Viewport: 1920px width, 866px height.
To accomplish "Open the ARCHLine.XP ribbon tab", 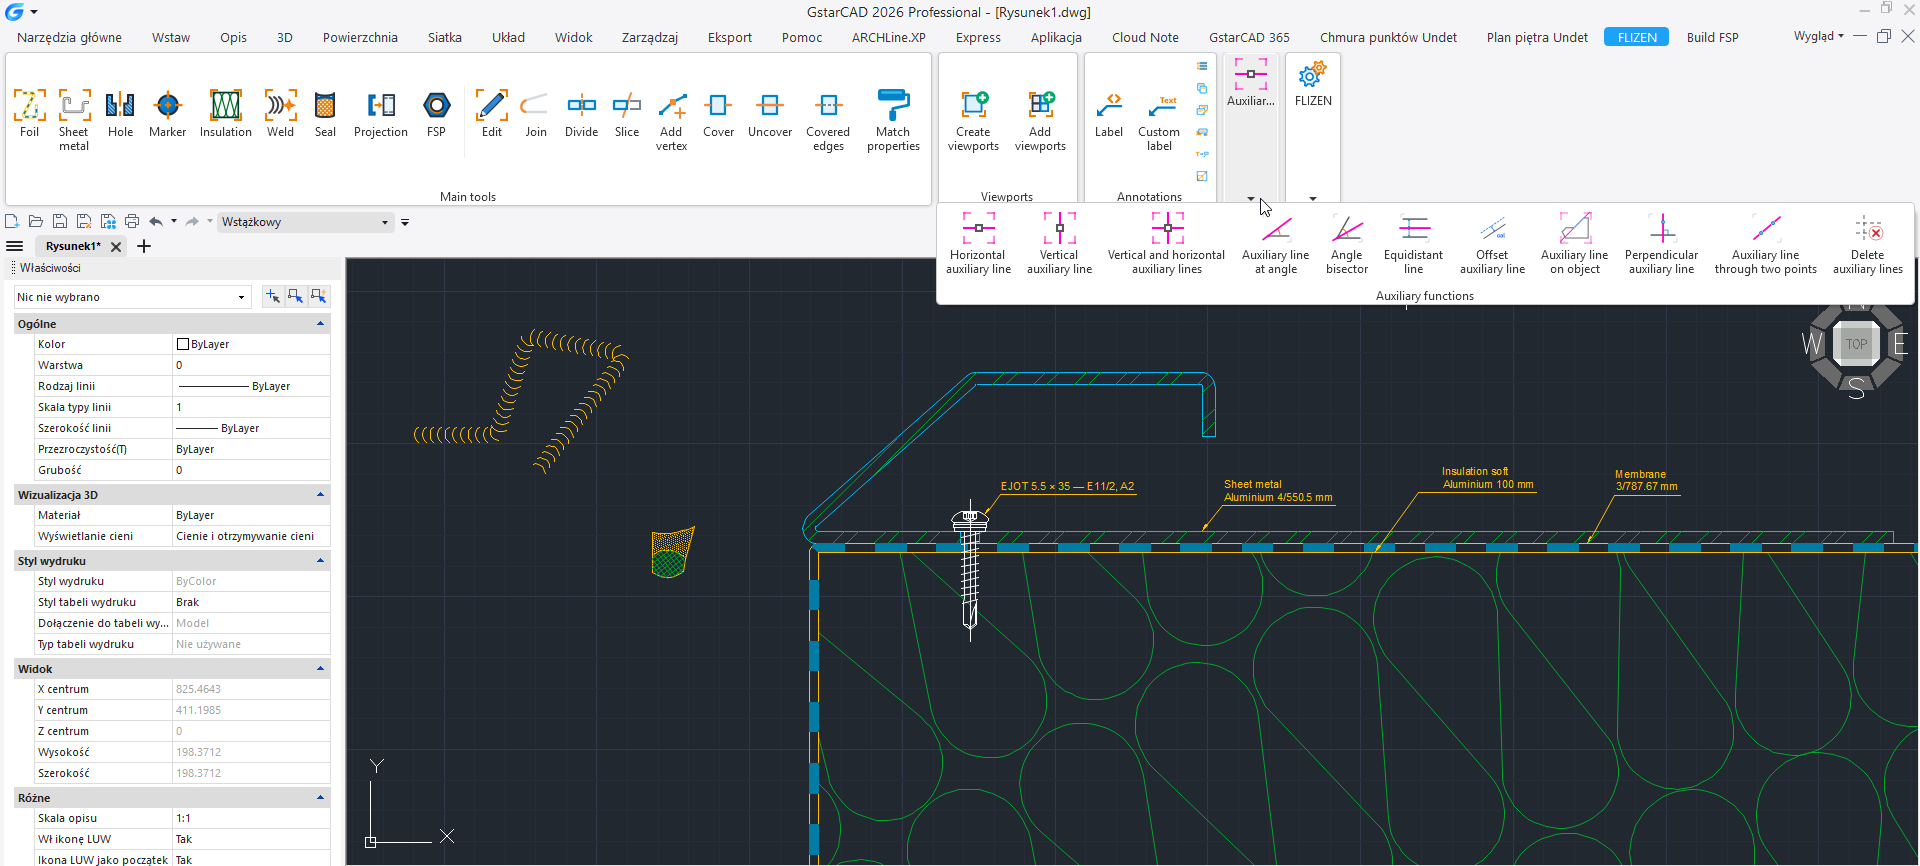I will [889, 37].
